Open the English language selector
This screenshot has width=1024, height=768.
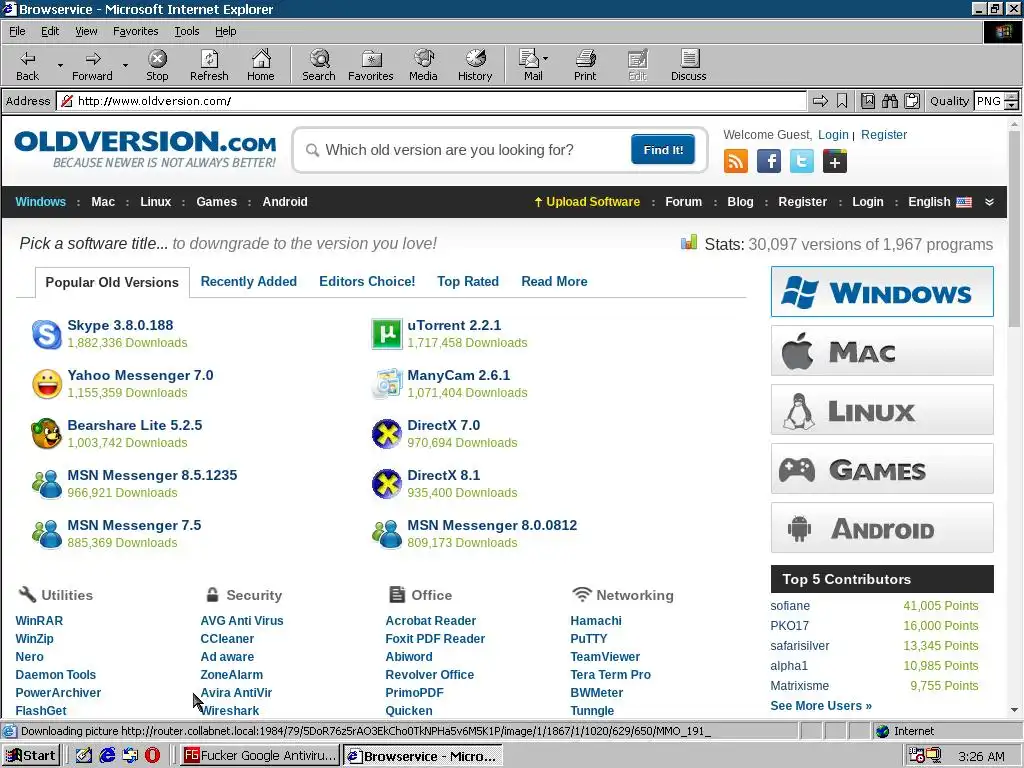click(x=939, y=202)
